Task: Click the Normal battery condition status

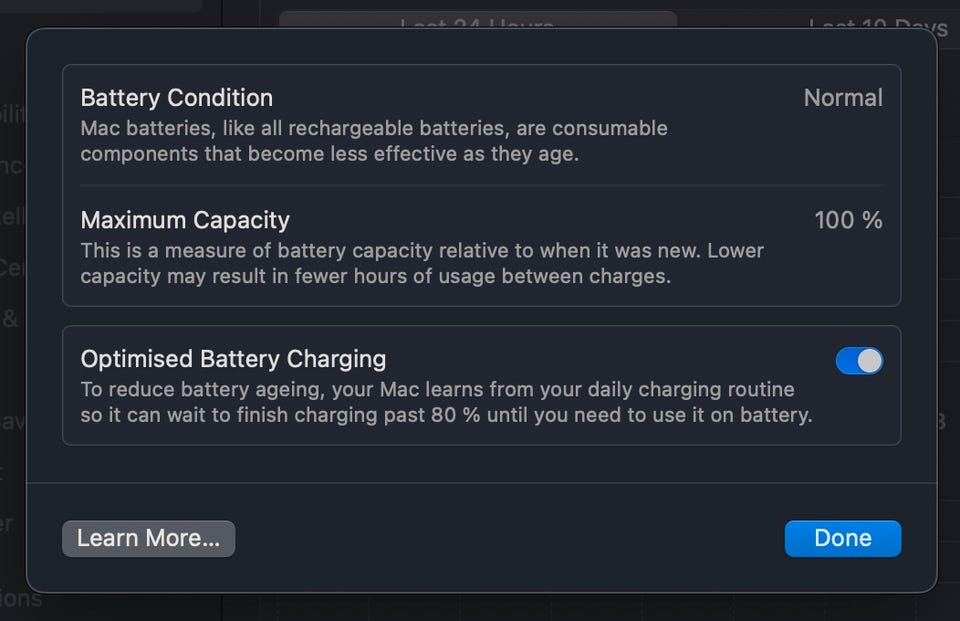Action: coord(843,98)
